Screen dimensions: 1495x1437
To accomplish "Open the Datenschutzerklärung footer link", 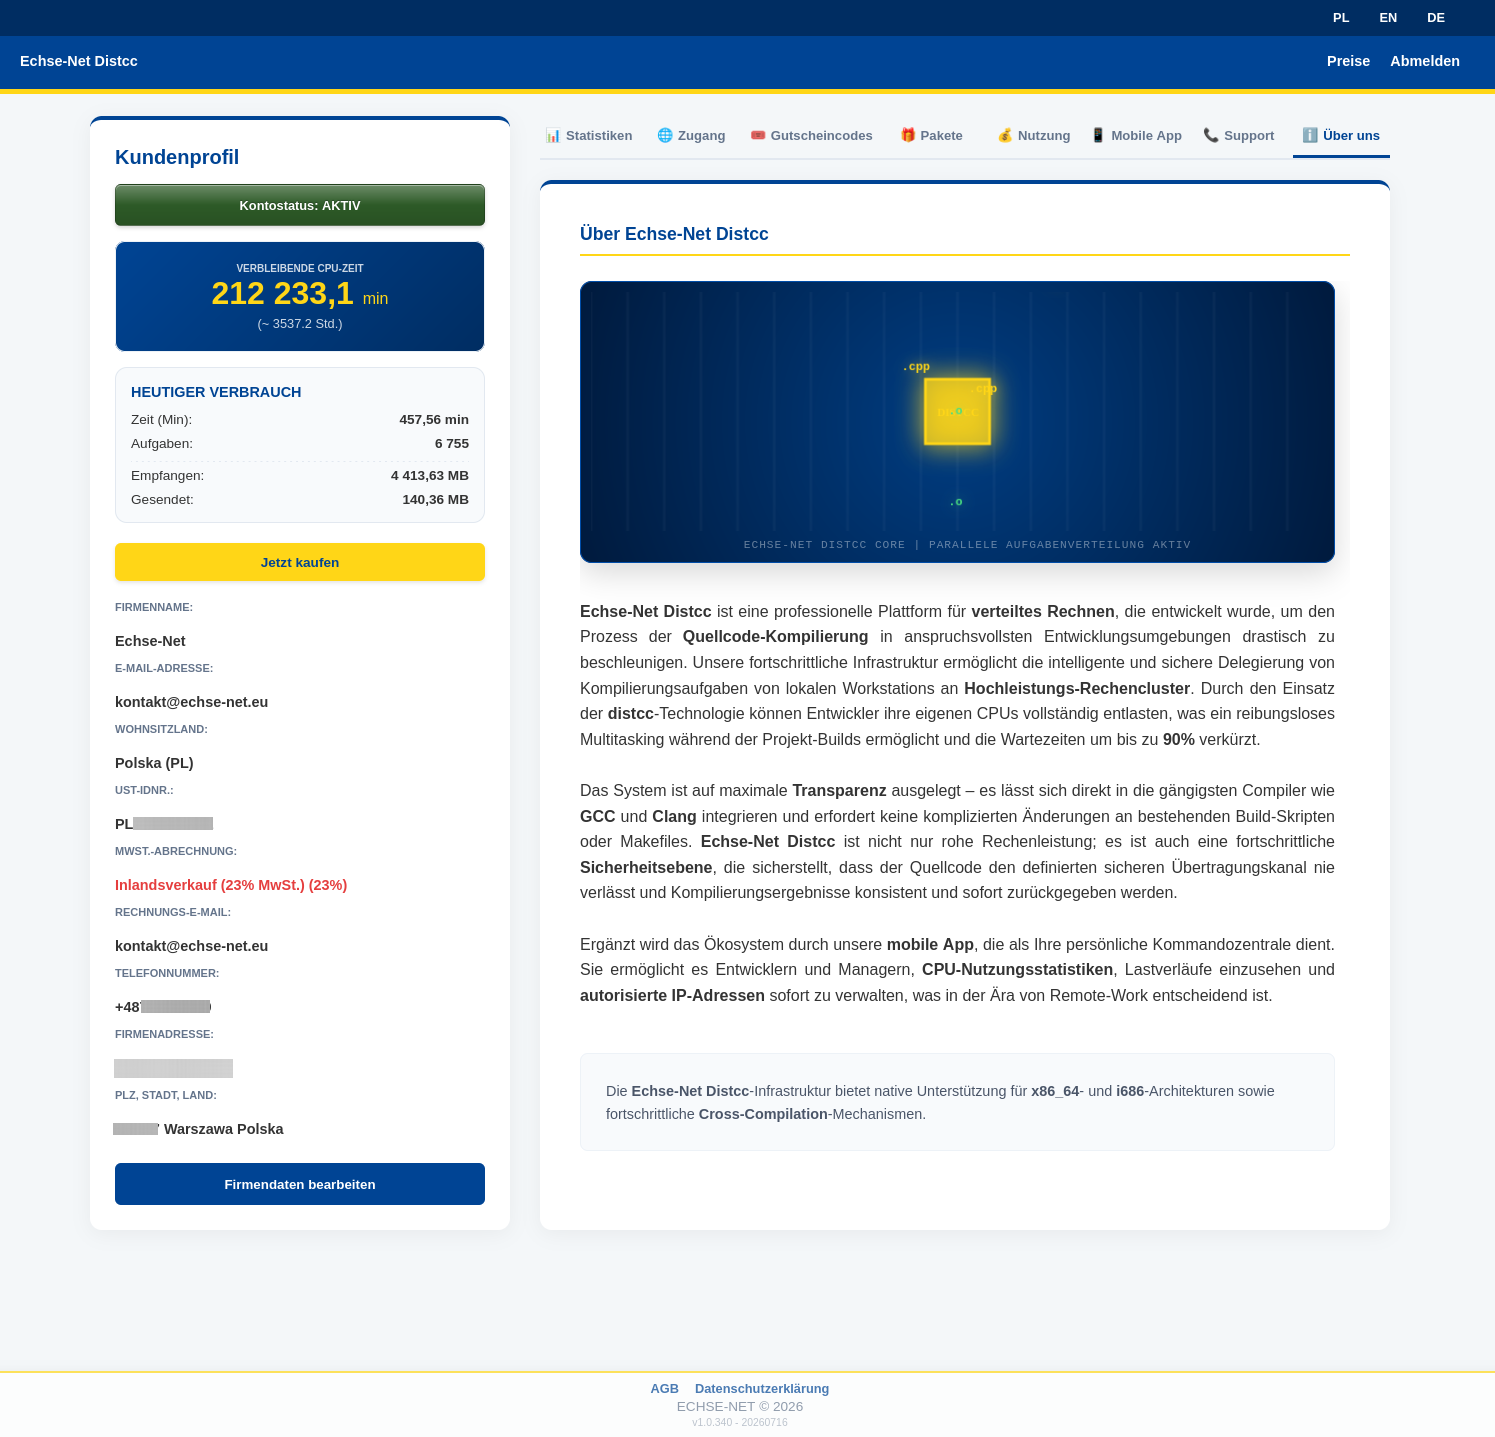I will (x=762, y=1388).
